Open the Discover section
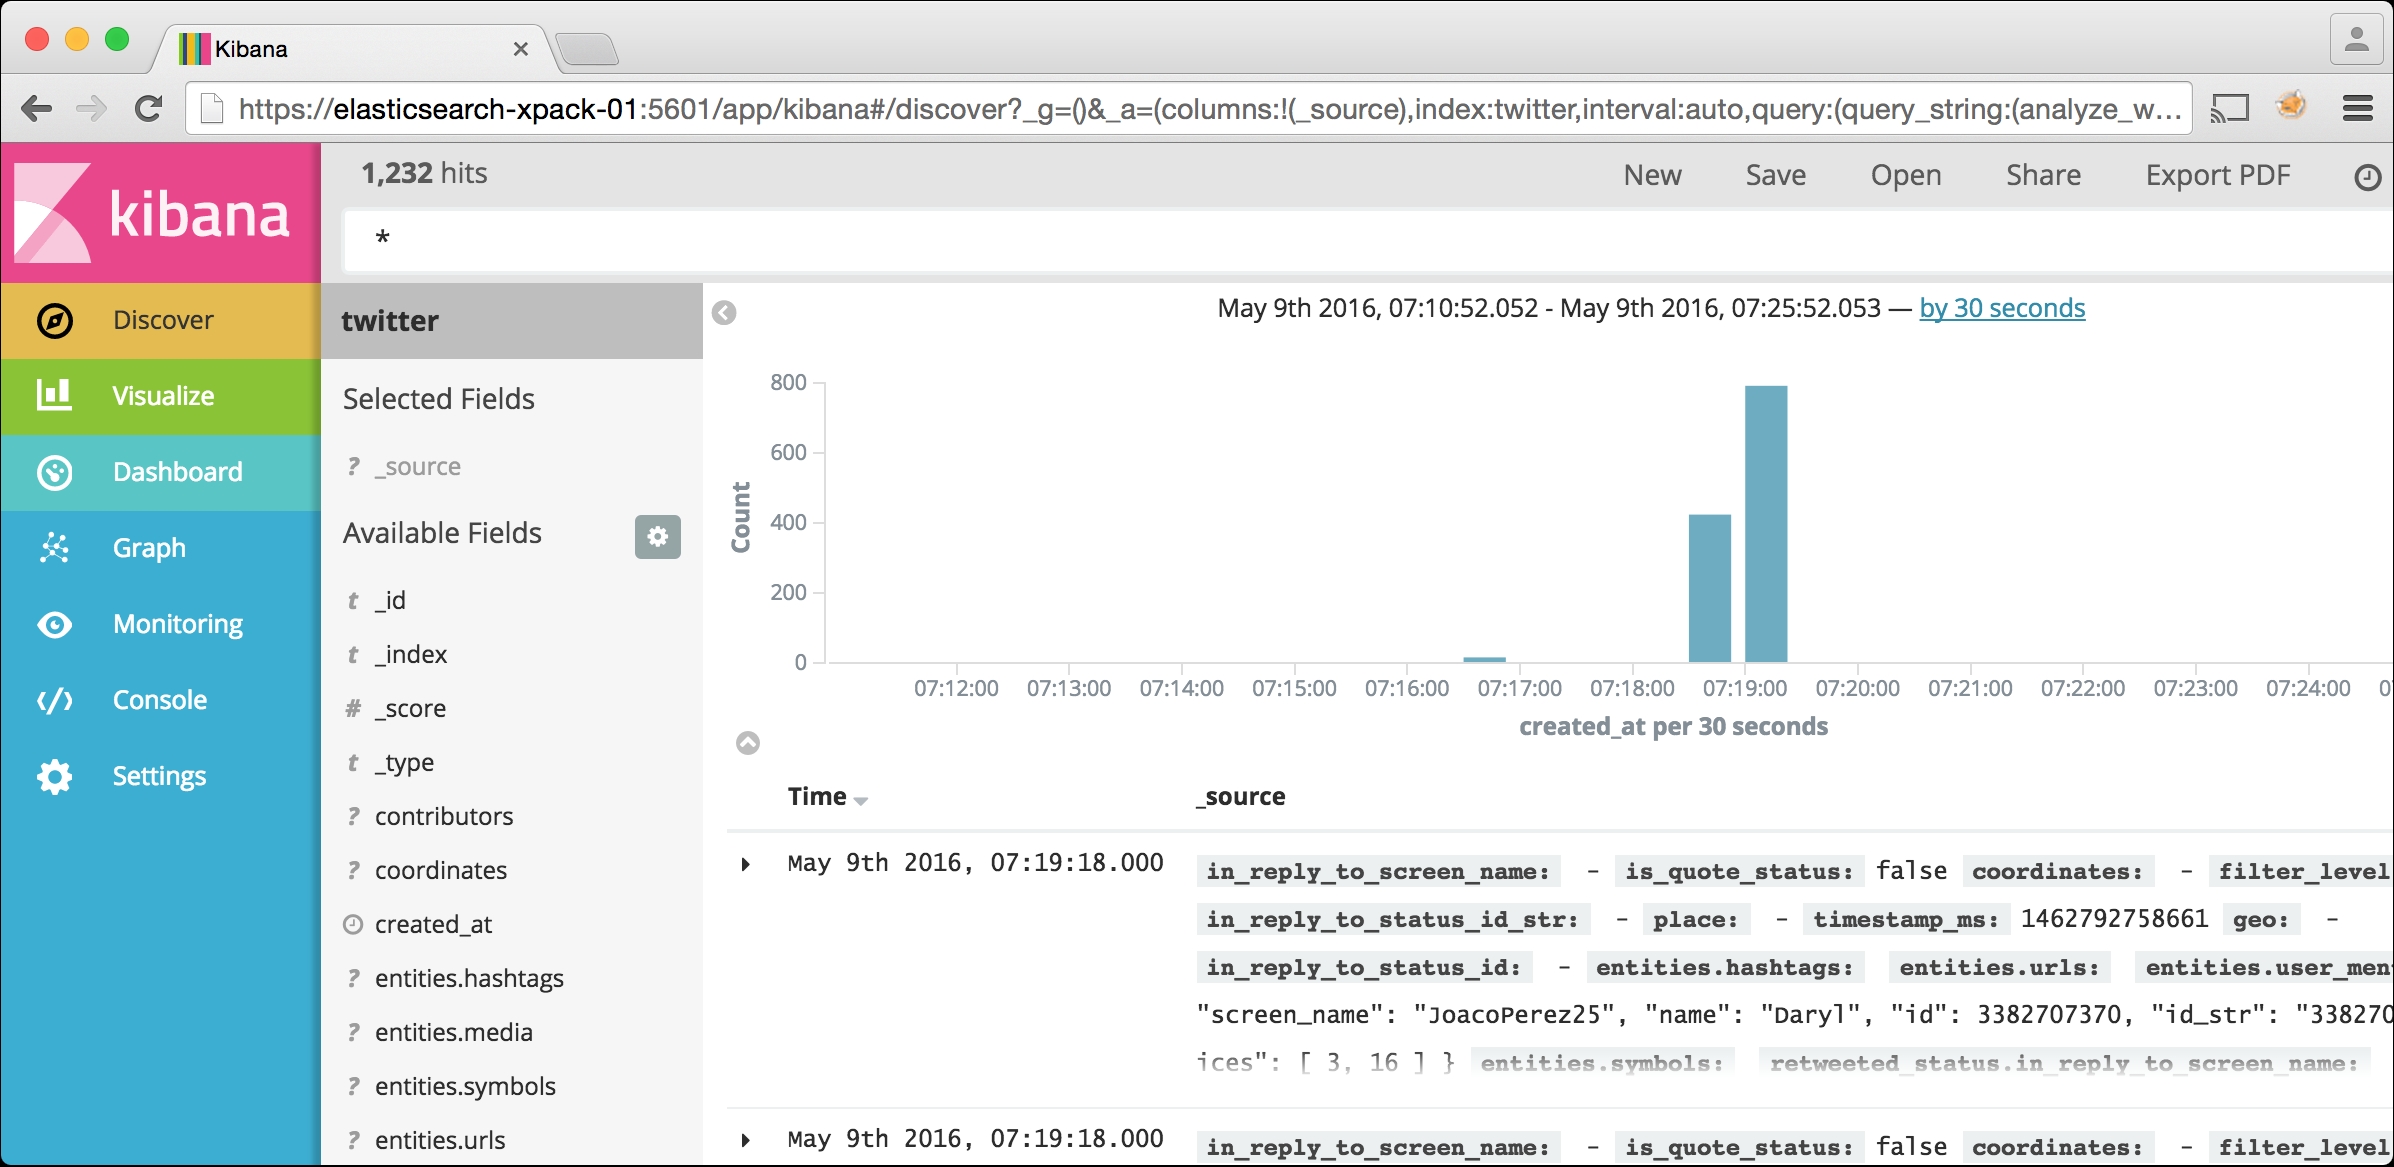This screenshot has width=2394, height=1167. [x=161, y=320]
